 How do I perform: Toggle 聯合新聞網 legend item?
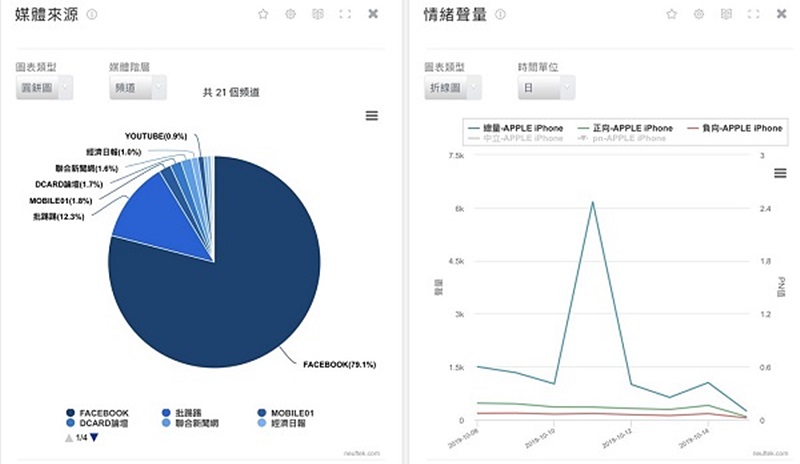pyautogui.click(x=190, y=423)
